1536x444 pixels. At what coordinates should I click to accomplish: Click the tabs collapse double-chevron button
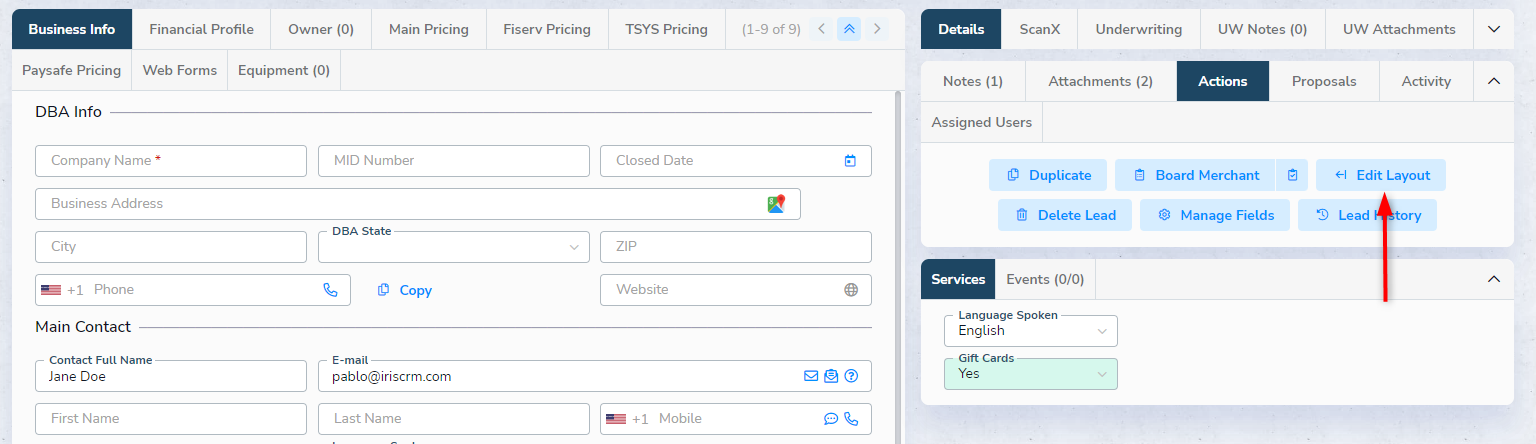click(x=849, y=29)
